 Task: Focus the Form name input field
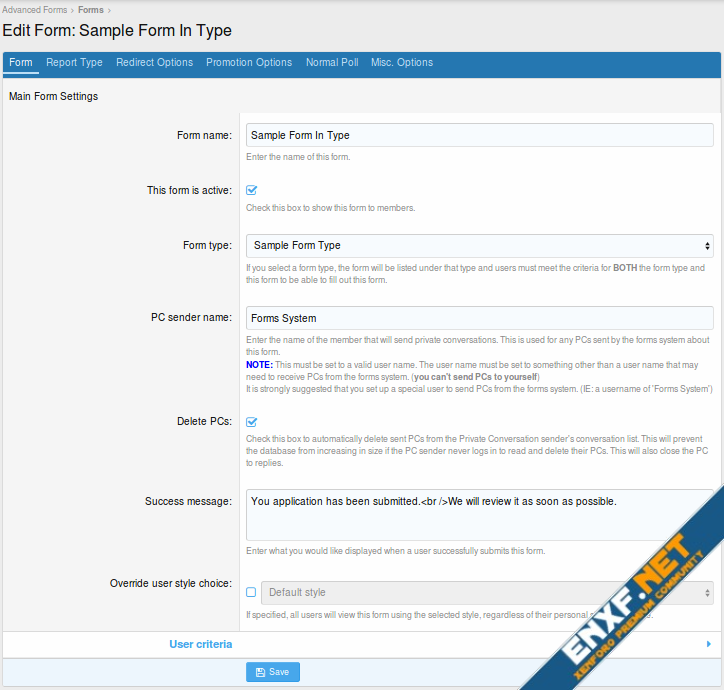click(x=480, y=135)
